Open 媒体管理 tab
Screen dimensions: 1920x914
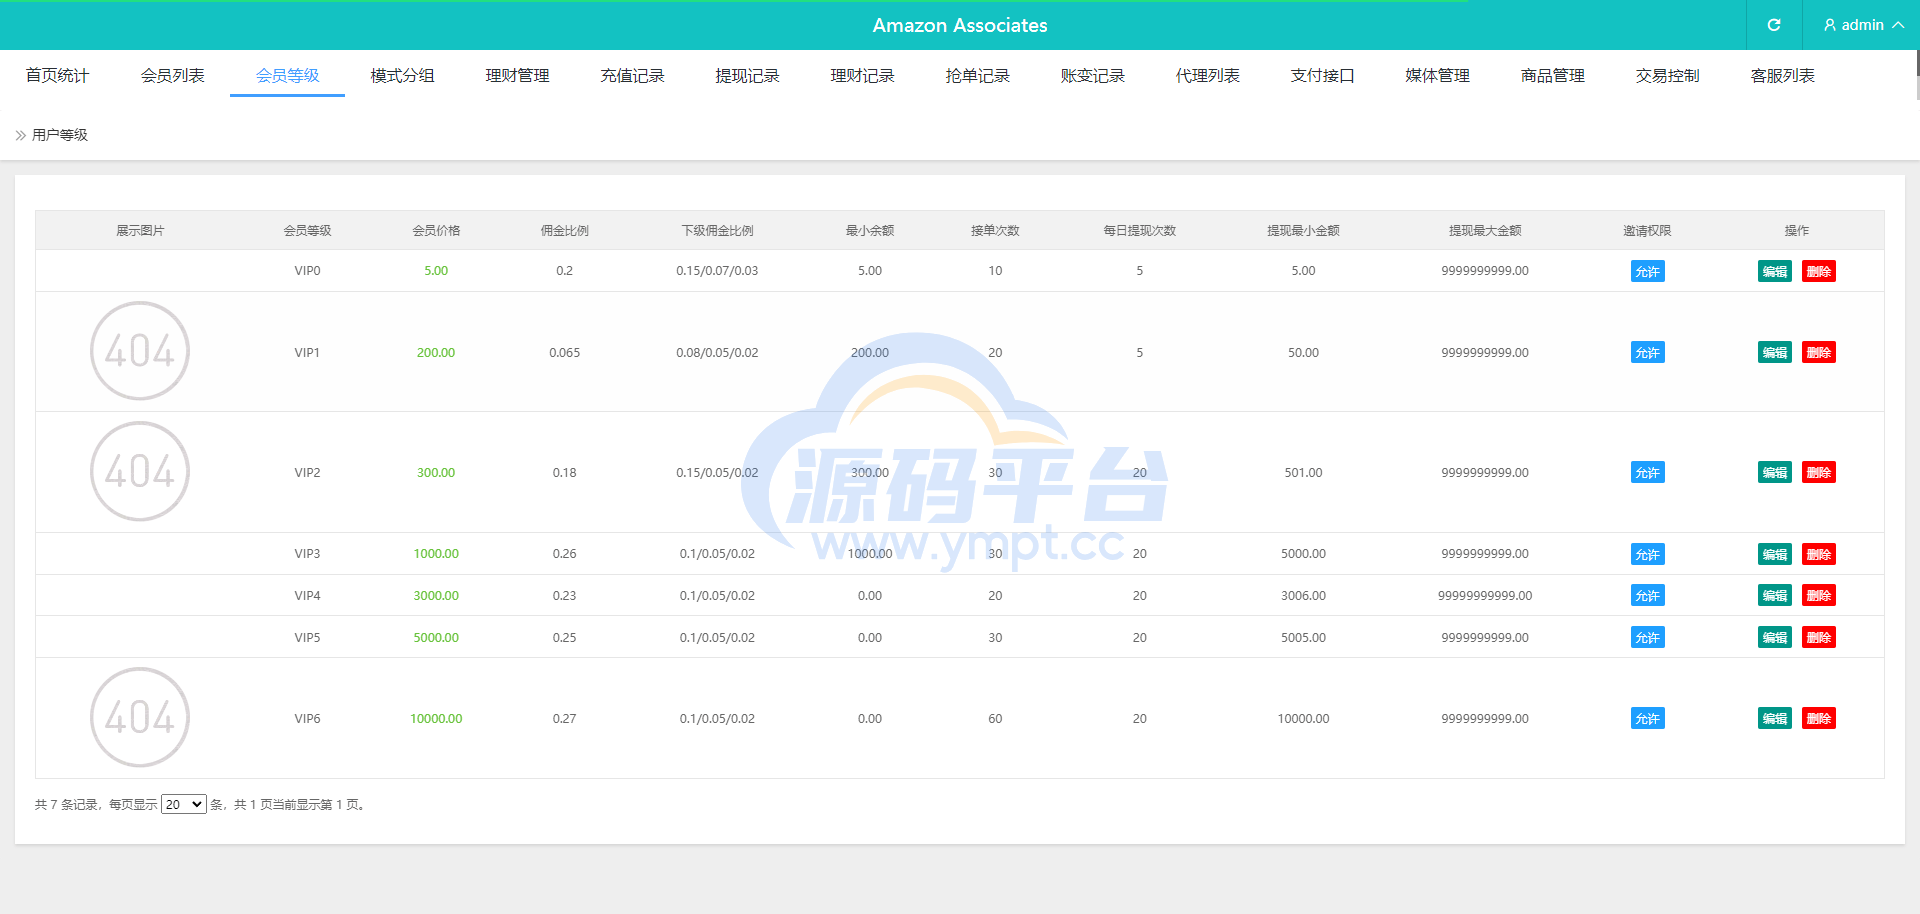point(1437,76)
